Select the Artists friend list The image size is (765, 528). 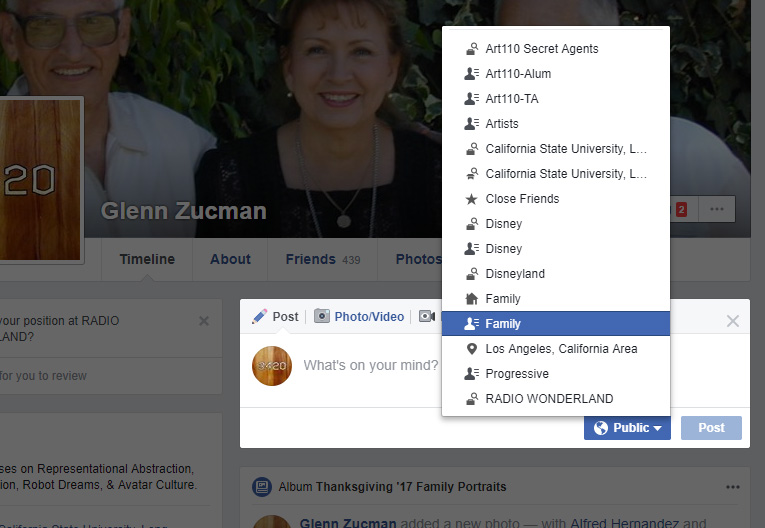click(556, 123)
